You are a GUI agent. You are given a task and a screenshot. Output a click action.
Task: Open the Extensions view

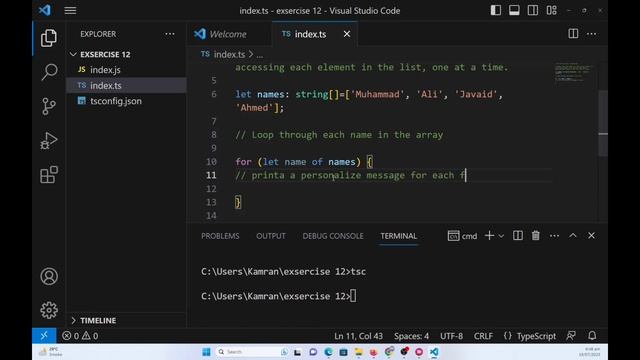click(49, 175)
